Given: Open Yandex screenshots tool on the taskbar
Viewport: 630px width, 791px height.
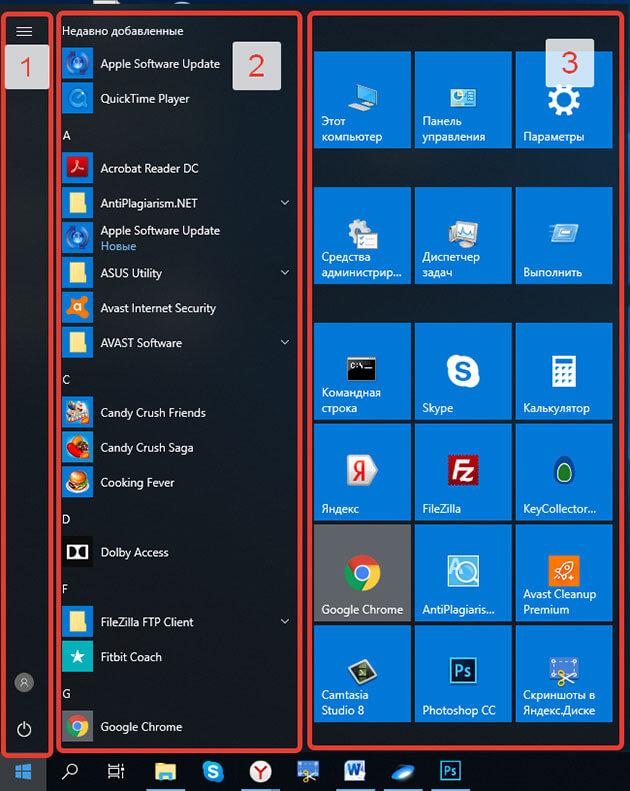Looking at the screenshot, I should click(308, 771).
